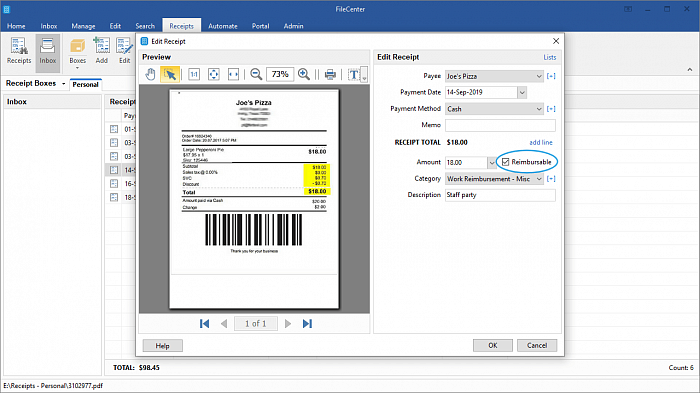Image resolution: width=700 pixels, height=393 pixels.
Task: Open the Inbox menu tab
Action: click(x=49, y=26)
